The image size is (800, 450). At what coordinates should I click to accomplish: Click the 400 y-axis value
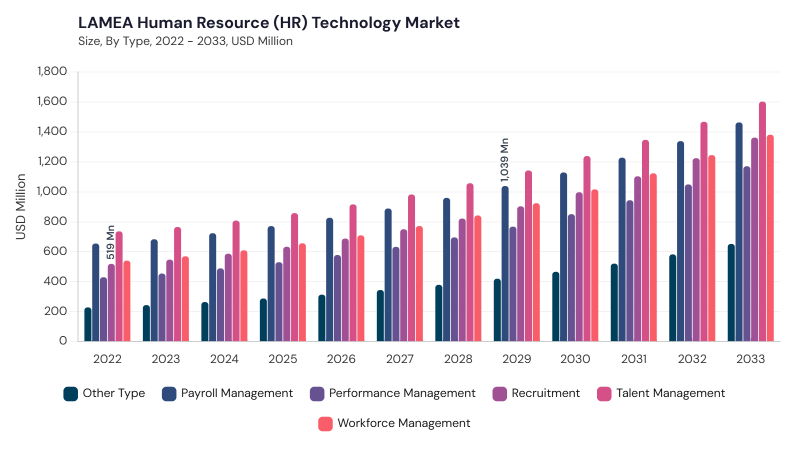pyautogui.click(x=55, y=281)
